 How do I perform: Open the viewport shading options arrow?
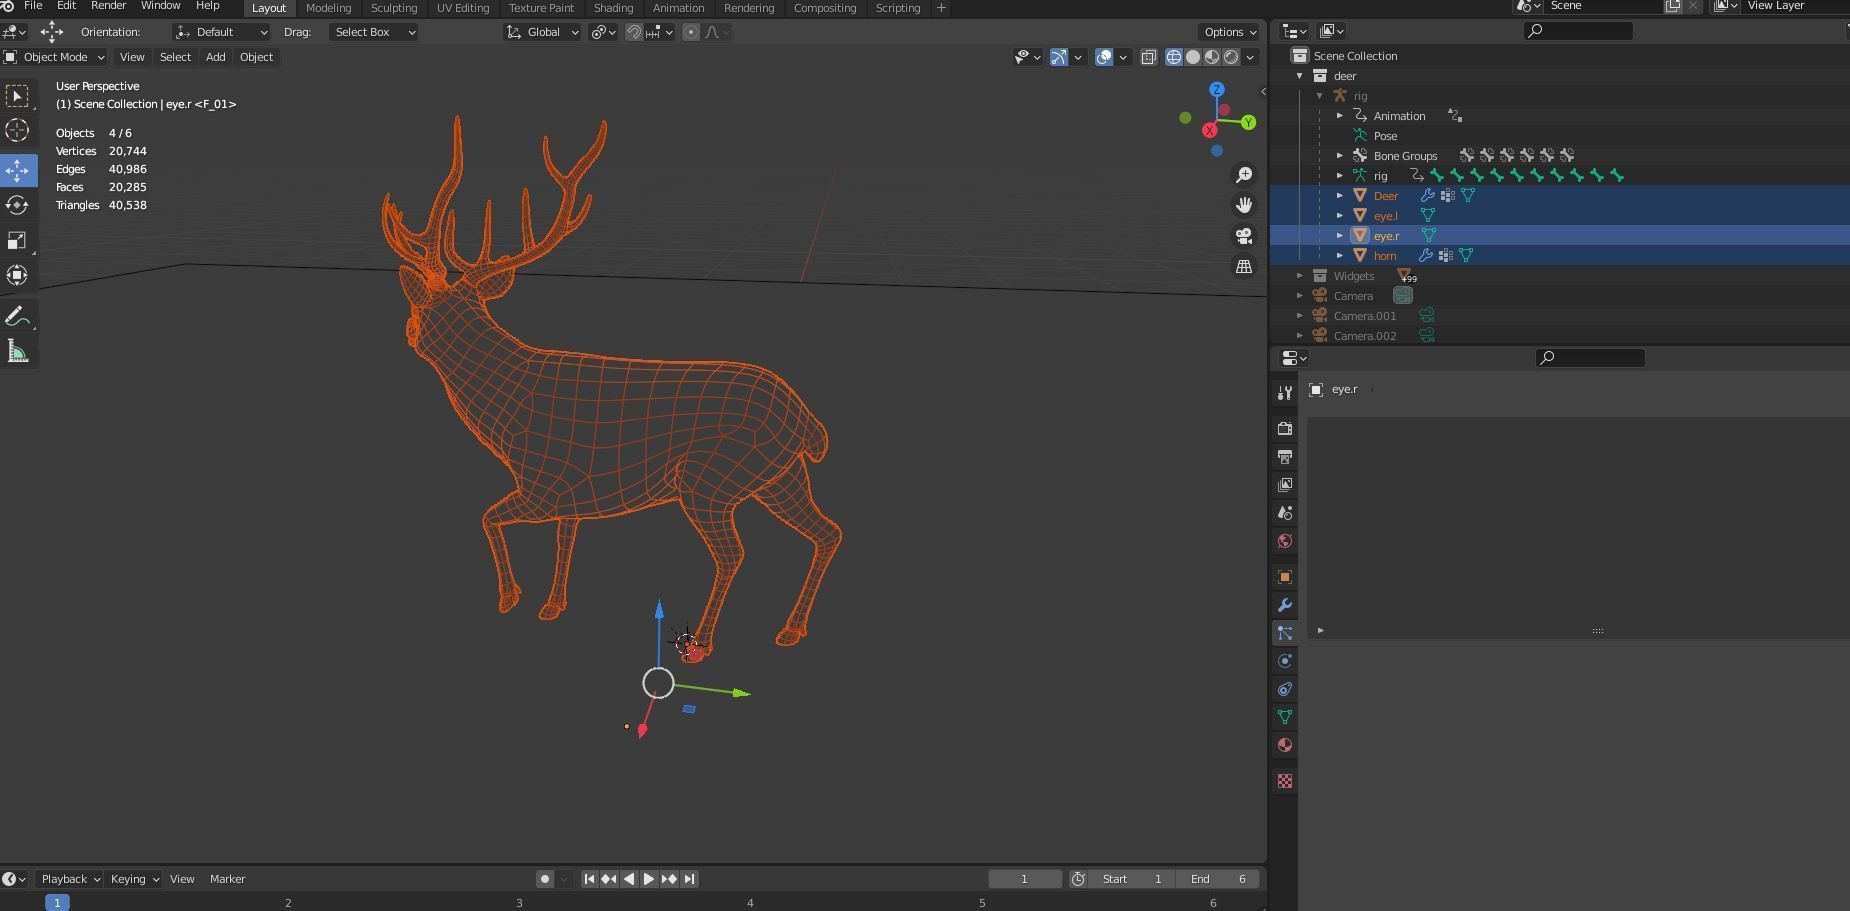(1250, 57)
